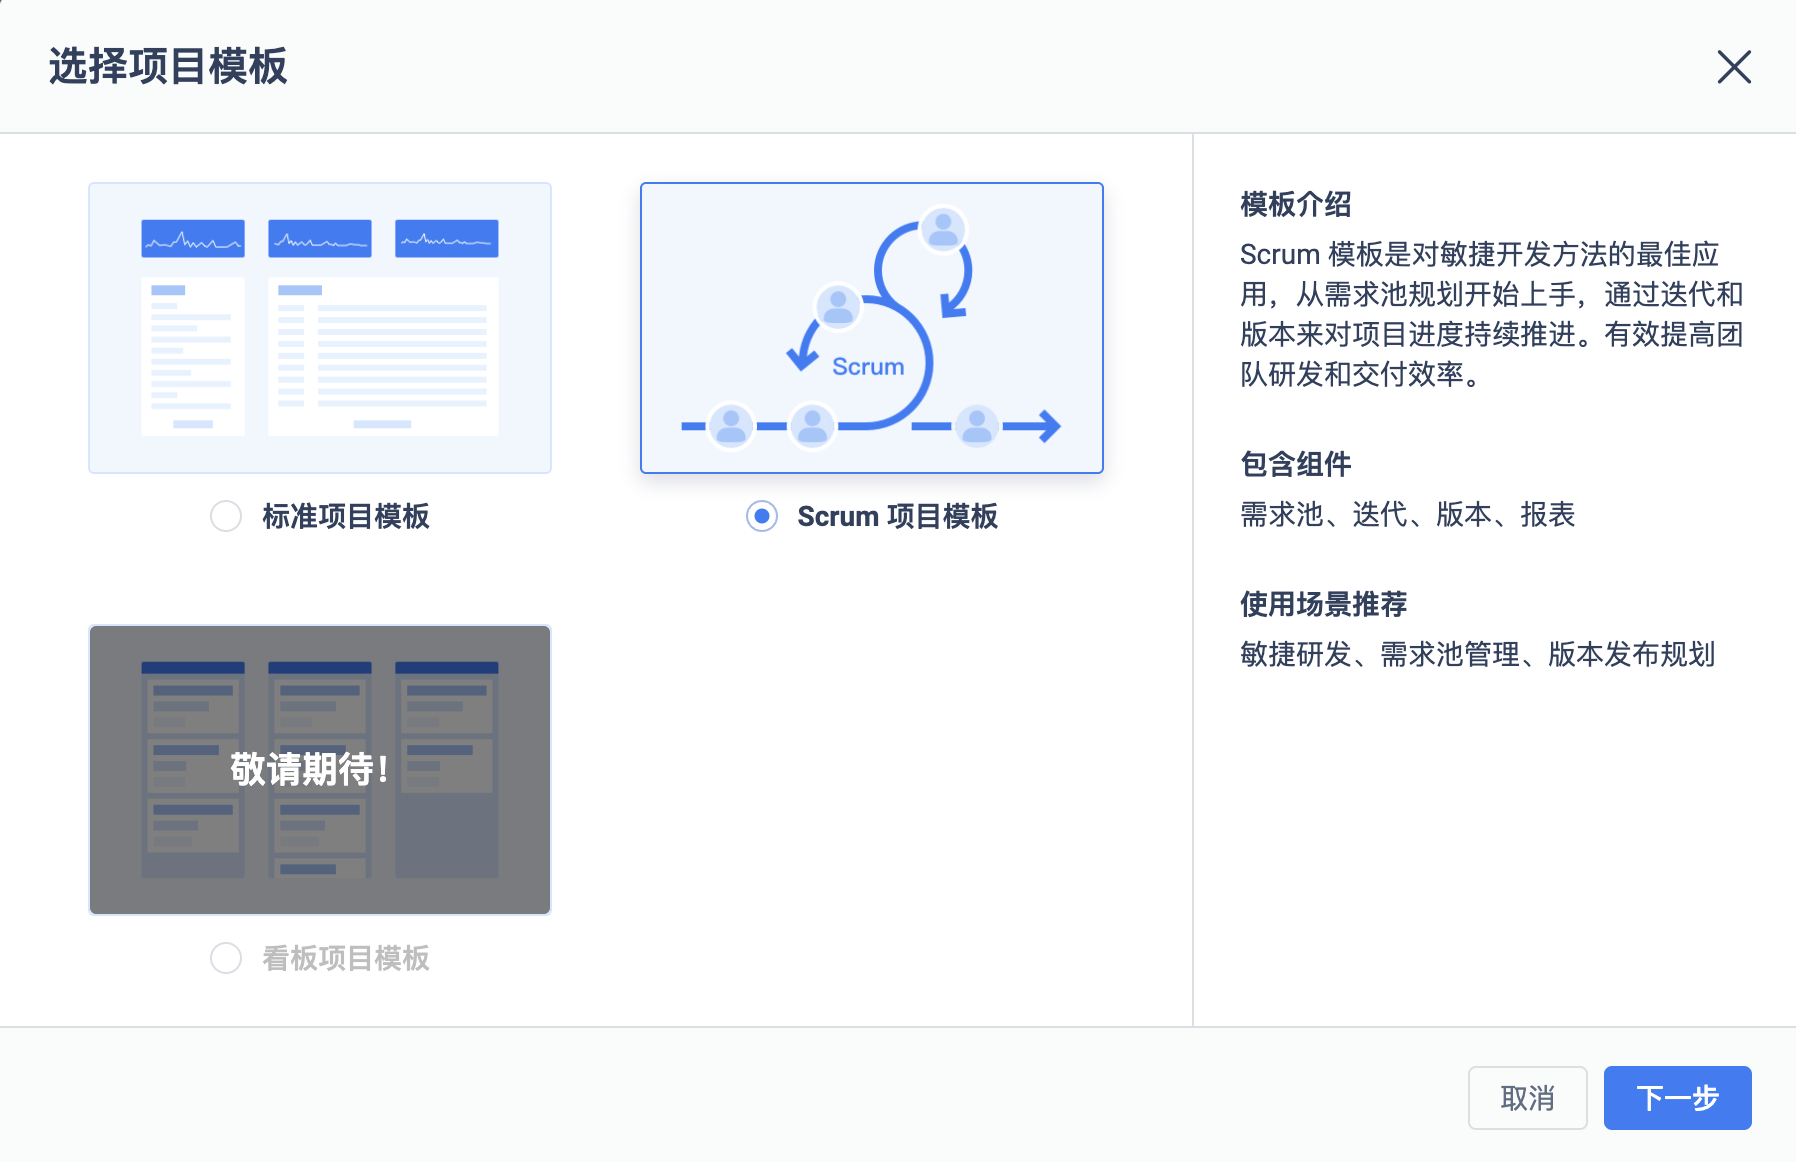This screenshot has width=1796, height=1162.
Task: Click the 标准项目模板 label
Action: point(346,516)
